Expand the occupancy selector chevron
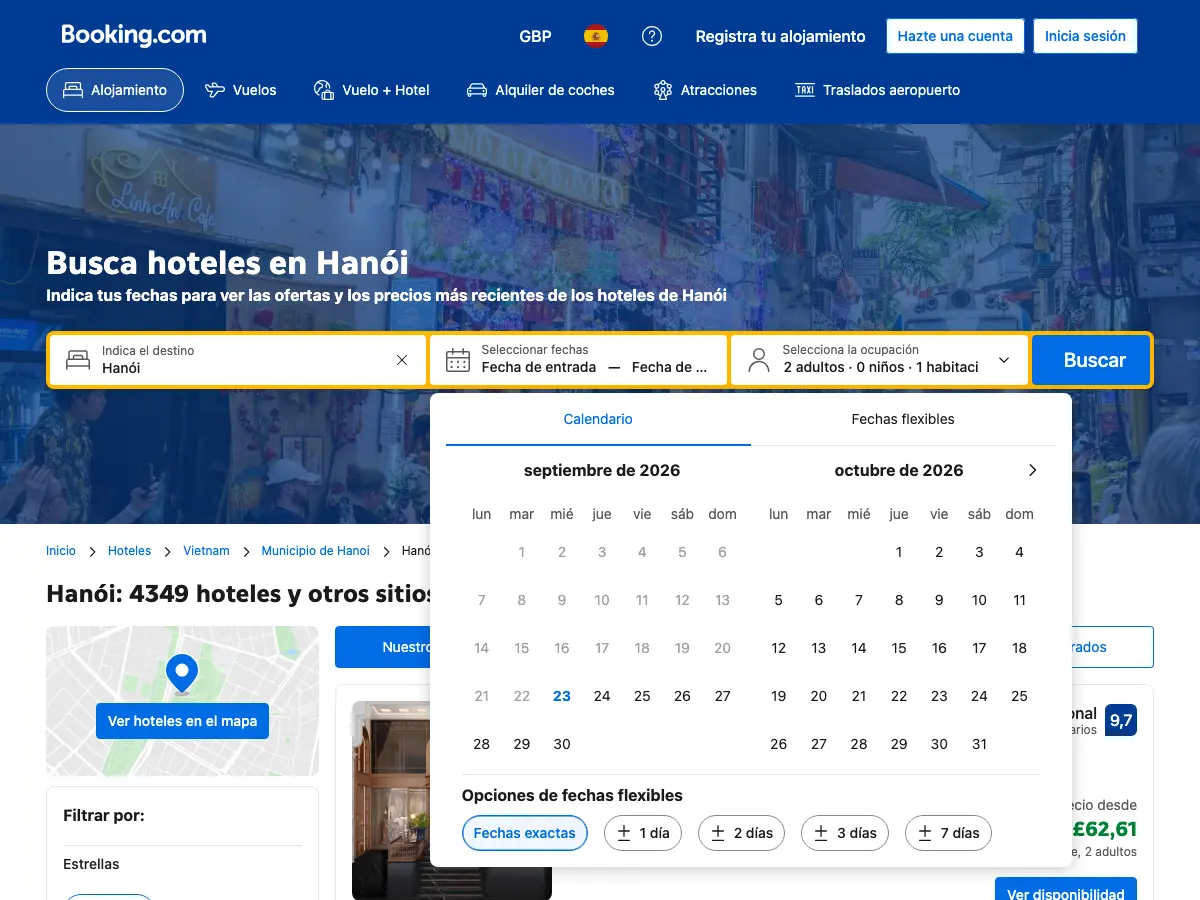 pyautogui.click(x=1004, y=360)
